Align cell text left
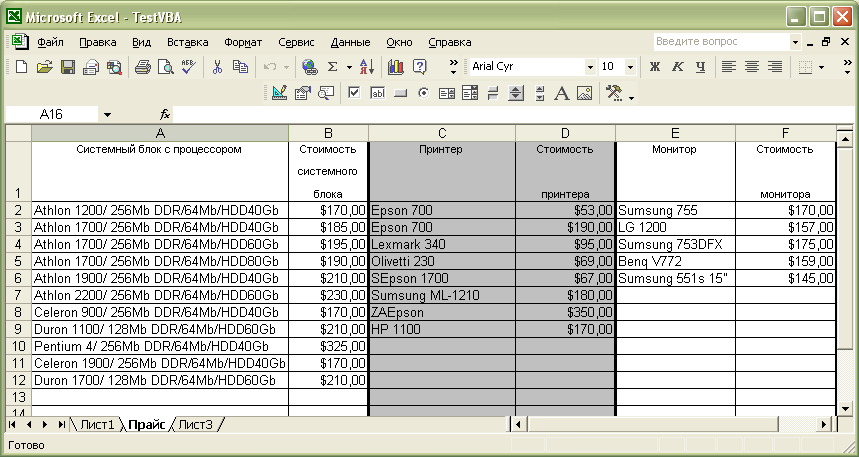Image resolution: width=859 pixels, height=457 pixels. point(728,67)
